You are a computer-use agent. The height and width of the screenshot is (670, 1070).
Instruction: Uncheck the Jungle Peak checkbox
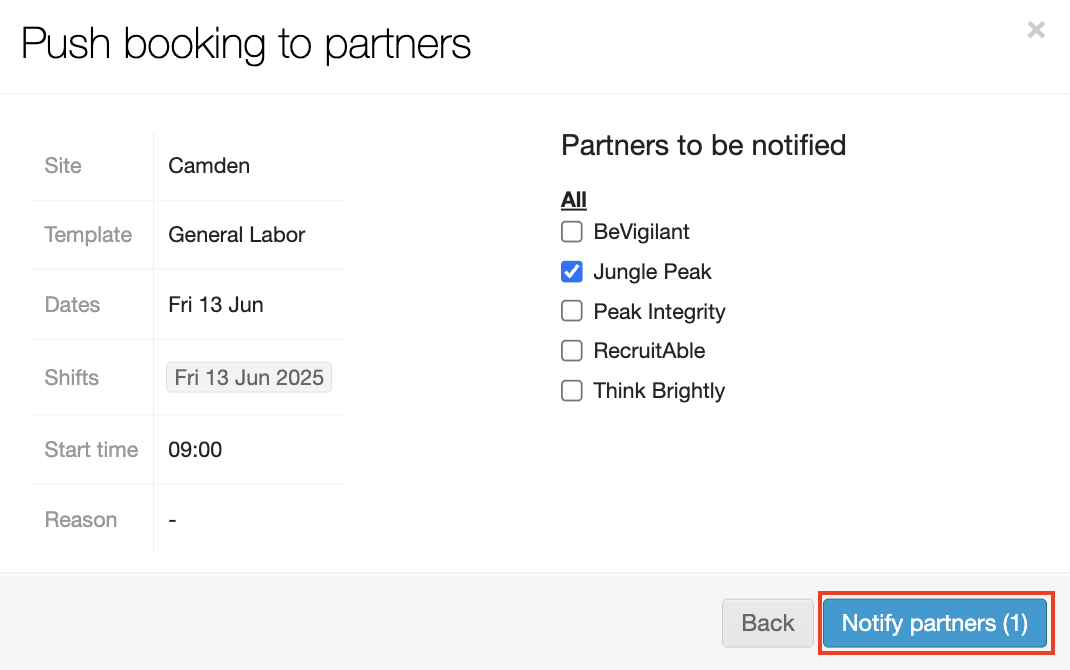572,272
